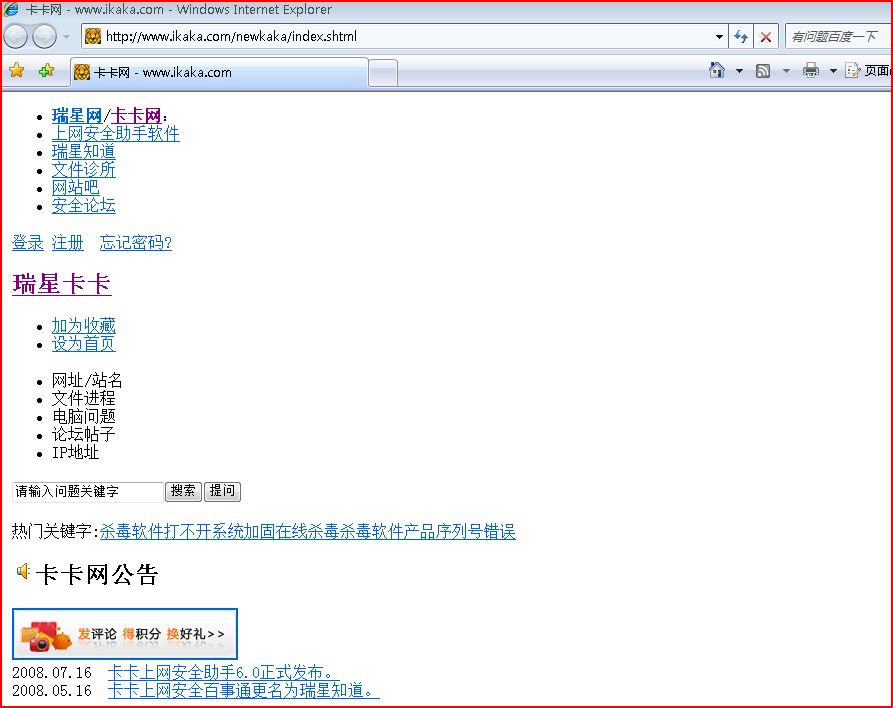893x708 pixels.
Task: Open the 卡卡网 top navigation link
Action: coord(136,116)
